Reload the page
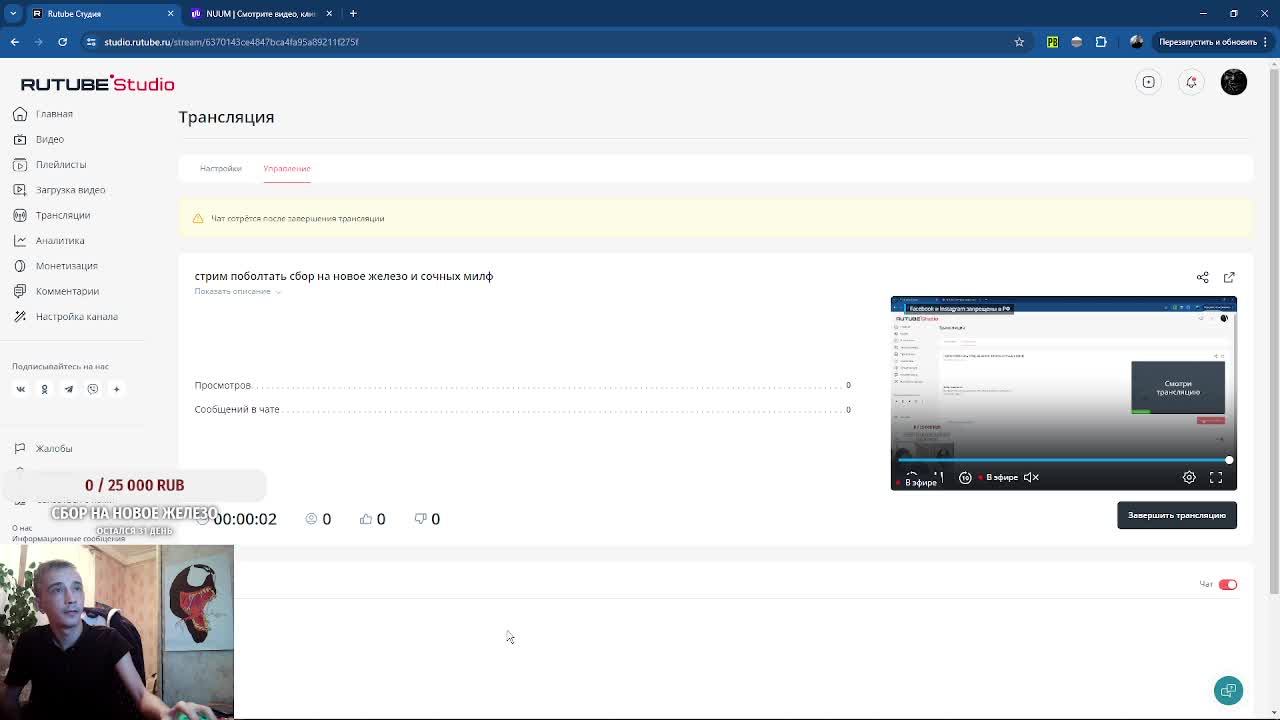This screenshot has width=1280, height=720. click(x=62, y=42)
